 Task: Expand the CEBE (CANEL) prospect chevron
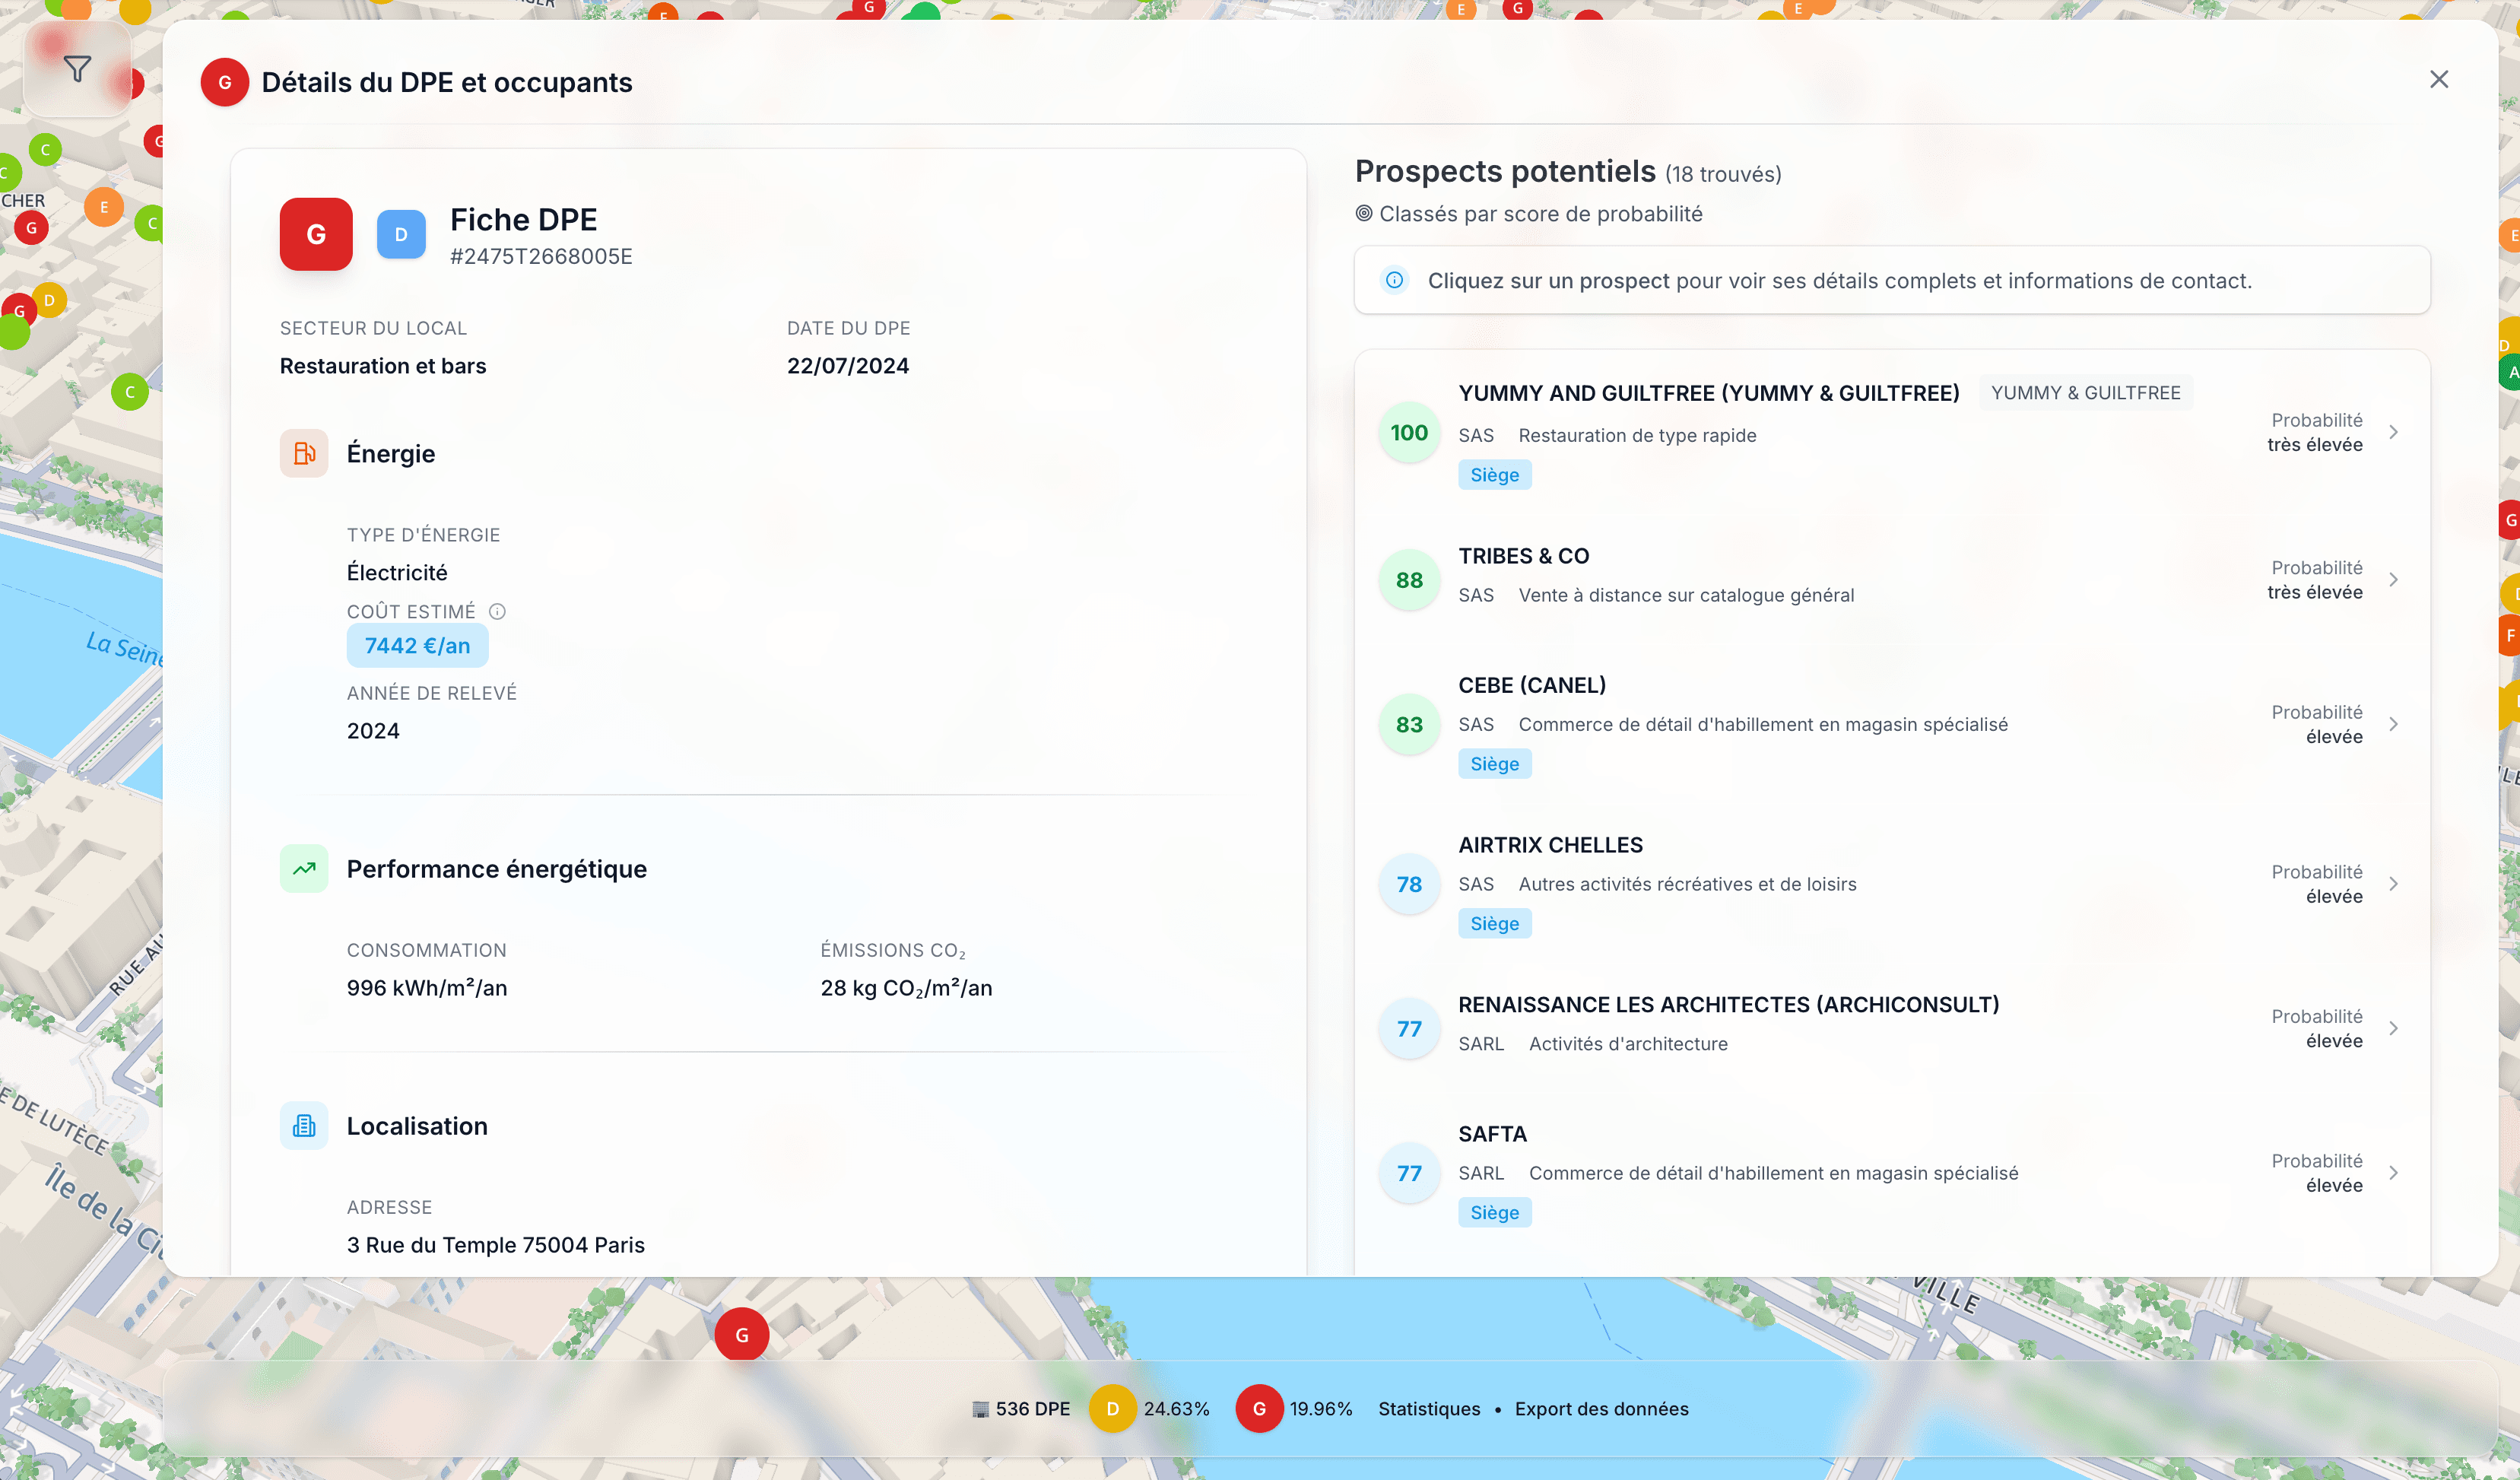2394,724
